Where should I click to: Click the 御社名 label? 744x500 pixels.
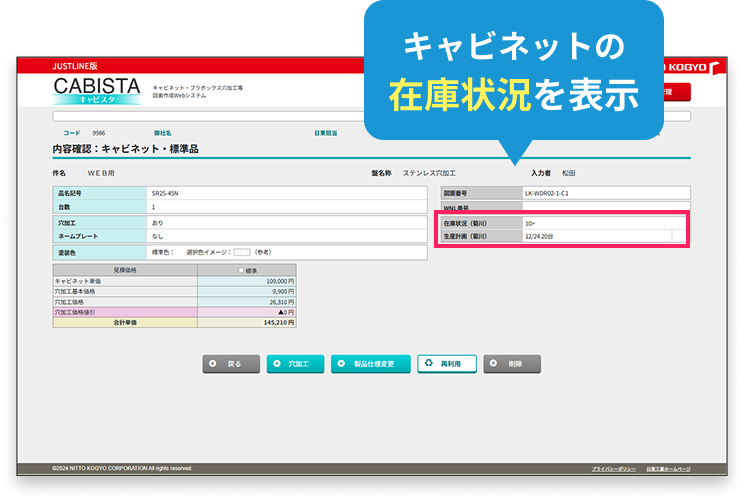tap(162, 133)
